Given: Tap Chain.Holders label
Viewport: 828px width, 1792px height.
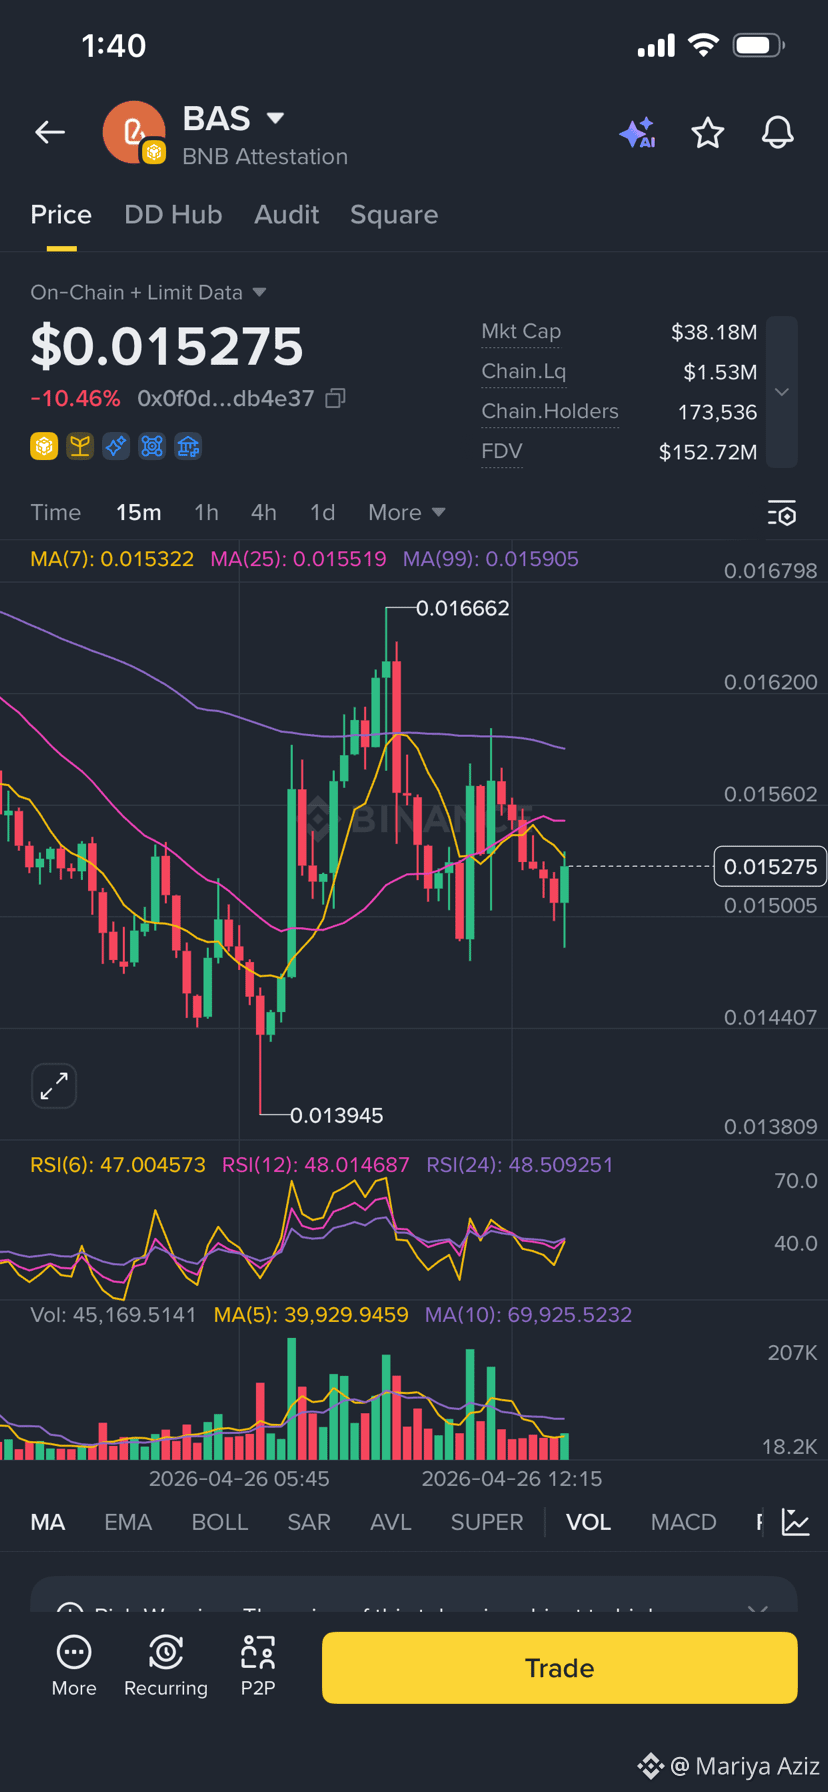Looking at the screenshot, I should (550, 411).
